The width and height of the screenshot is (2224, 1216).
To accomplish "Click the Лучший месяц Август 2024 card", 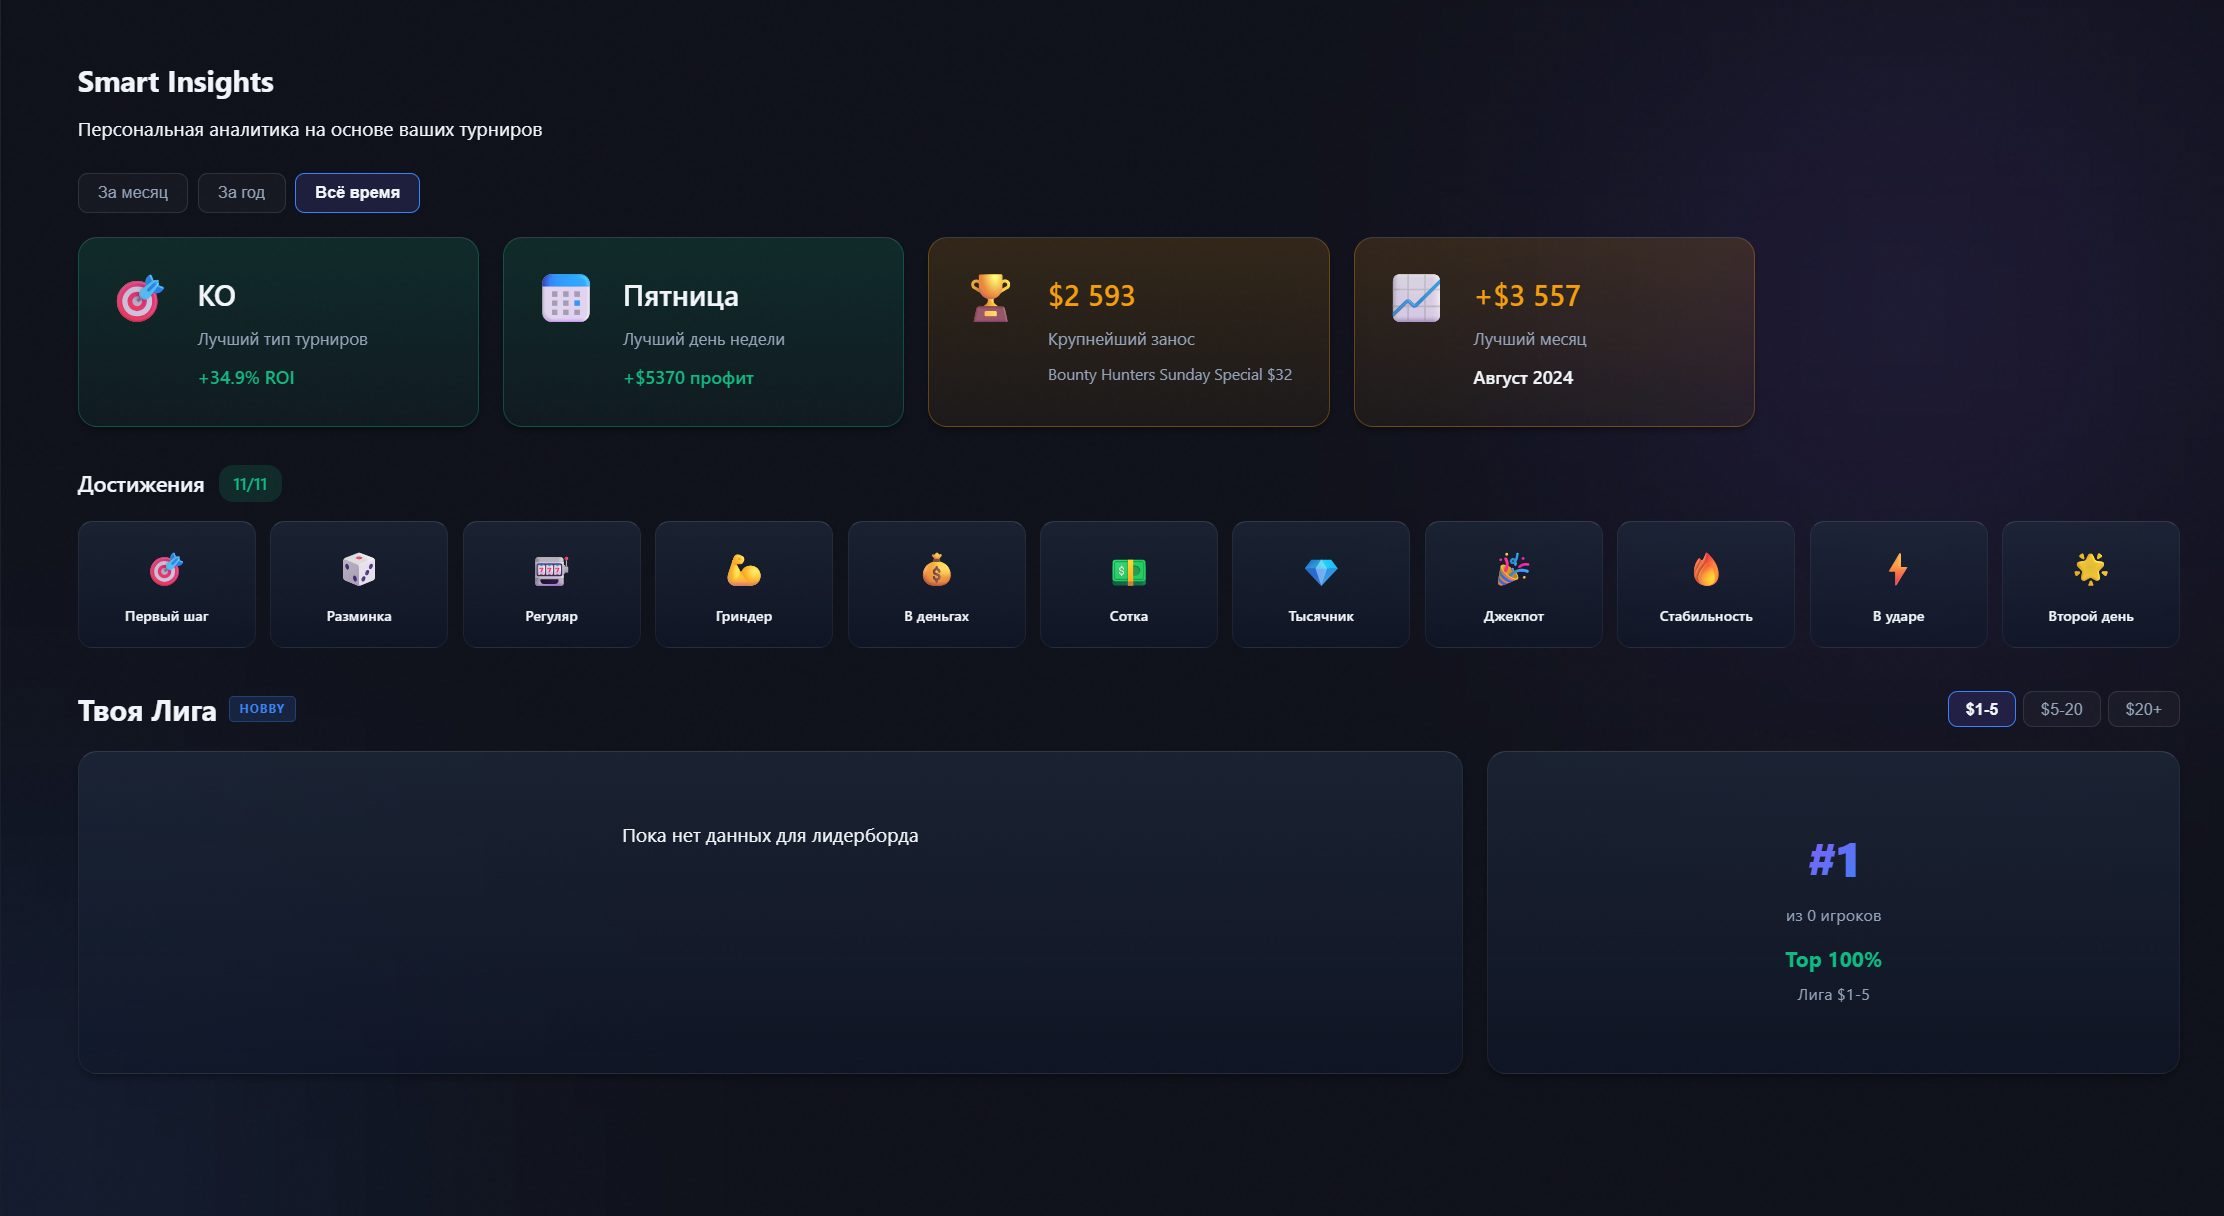I will tap(1553, 332).
